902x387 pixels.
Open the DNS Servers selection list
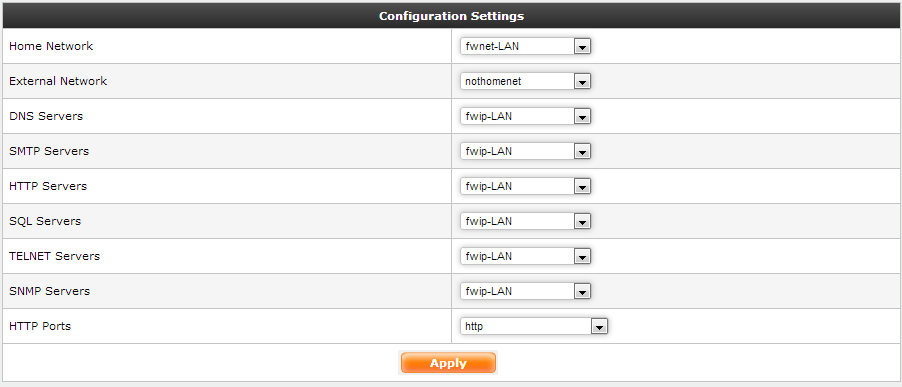(x=525, y=116)
